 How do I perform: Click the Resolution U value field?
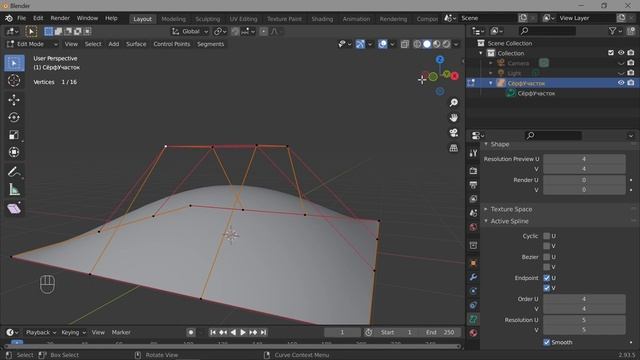pyautogui.click(x=584, y=320)
